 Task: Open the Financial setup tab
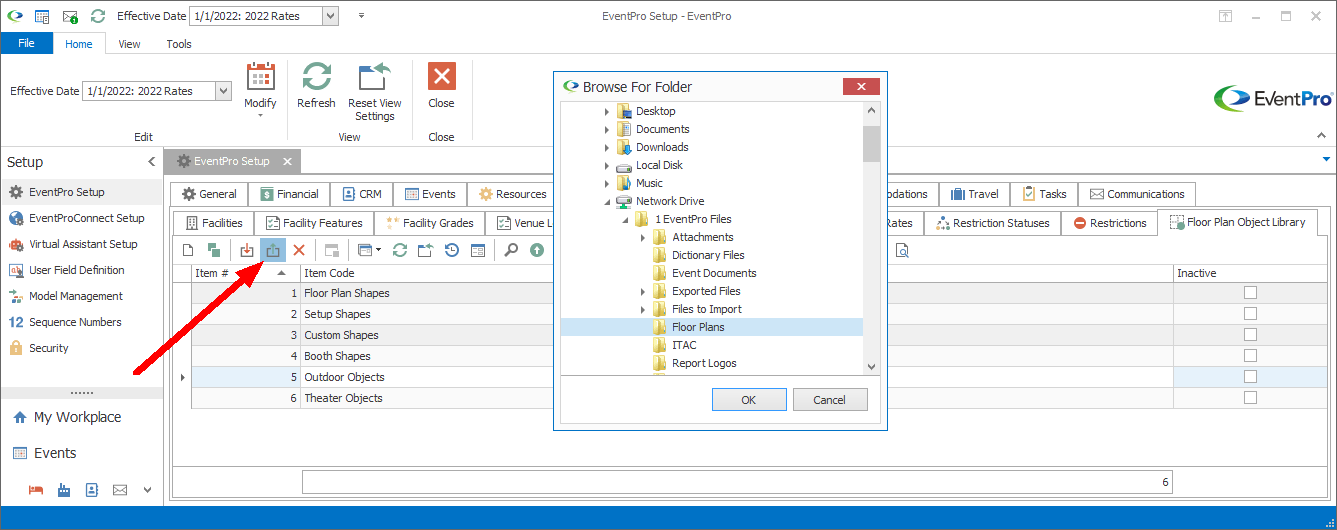click(290, 194)
